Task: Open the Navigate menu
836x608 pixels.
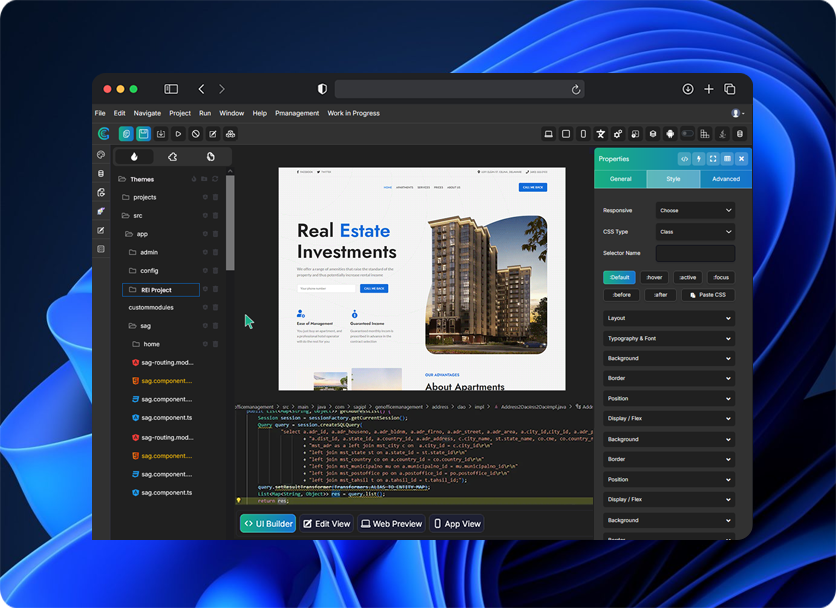Action: tap(147, 113)
